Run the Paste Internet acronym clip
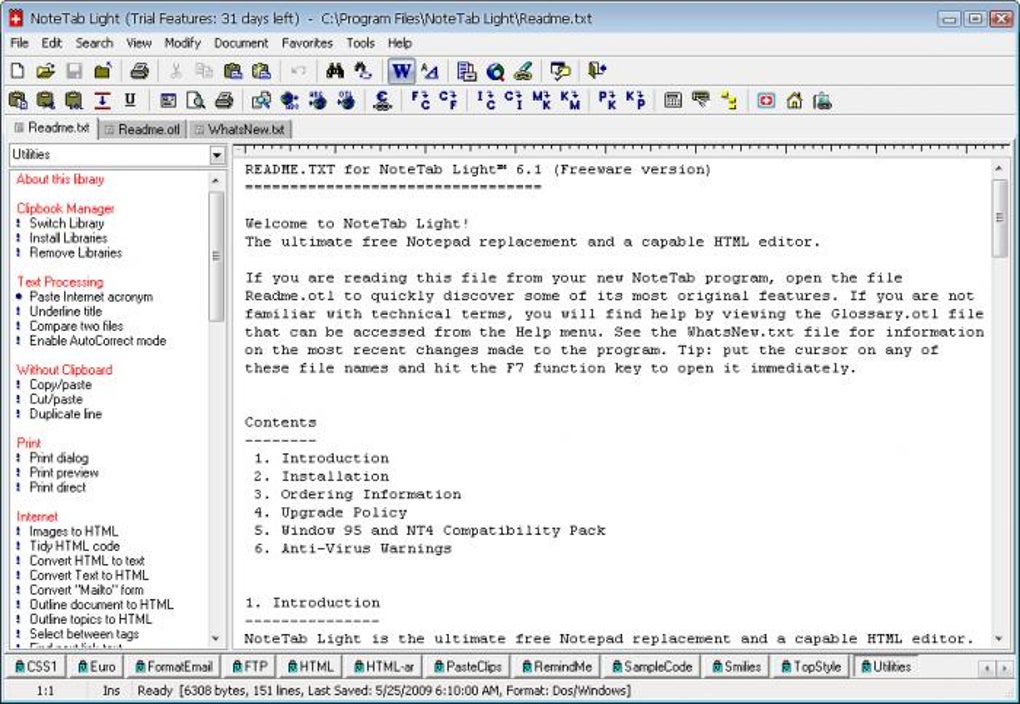The image size is (1020, 704). tap(91, 297)
